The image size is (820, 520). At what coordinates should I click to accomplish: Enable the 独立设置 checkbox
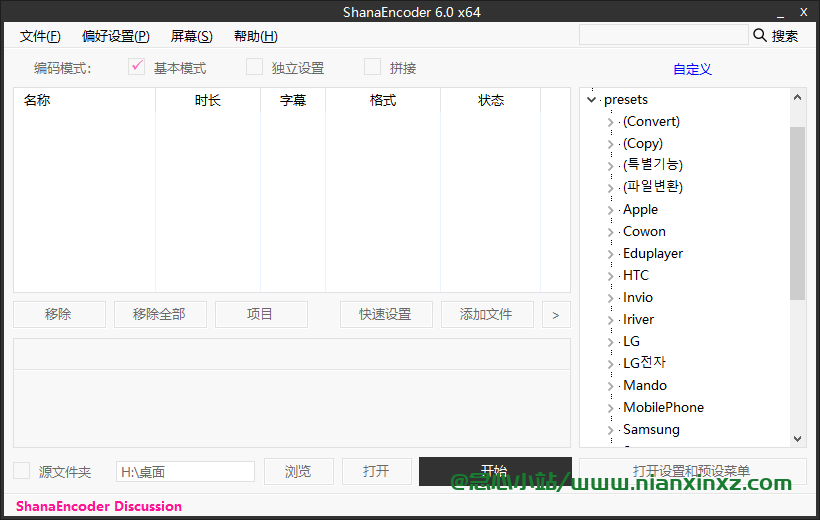tap(254, 67)
